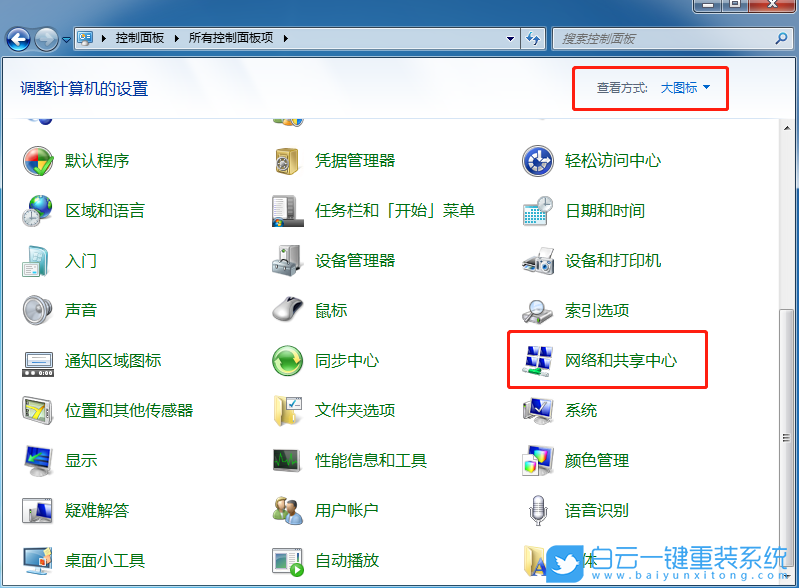Open the 区域和语言 globe icon

click(x=38, y=210)
